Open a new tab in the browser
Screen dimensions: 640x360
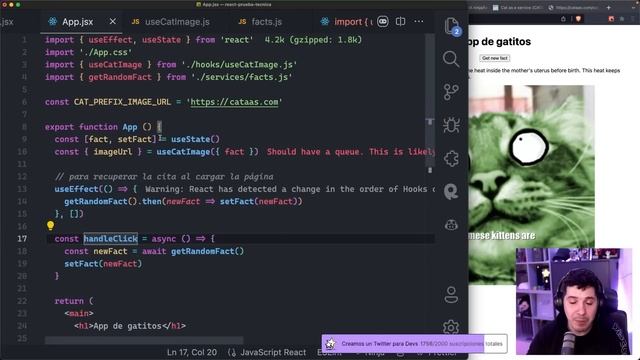609,7
